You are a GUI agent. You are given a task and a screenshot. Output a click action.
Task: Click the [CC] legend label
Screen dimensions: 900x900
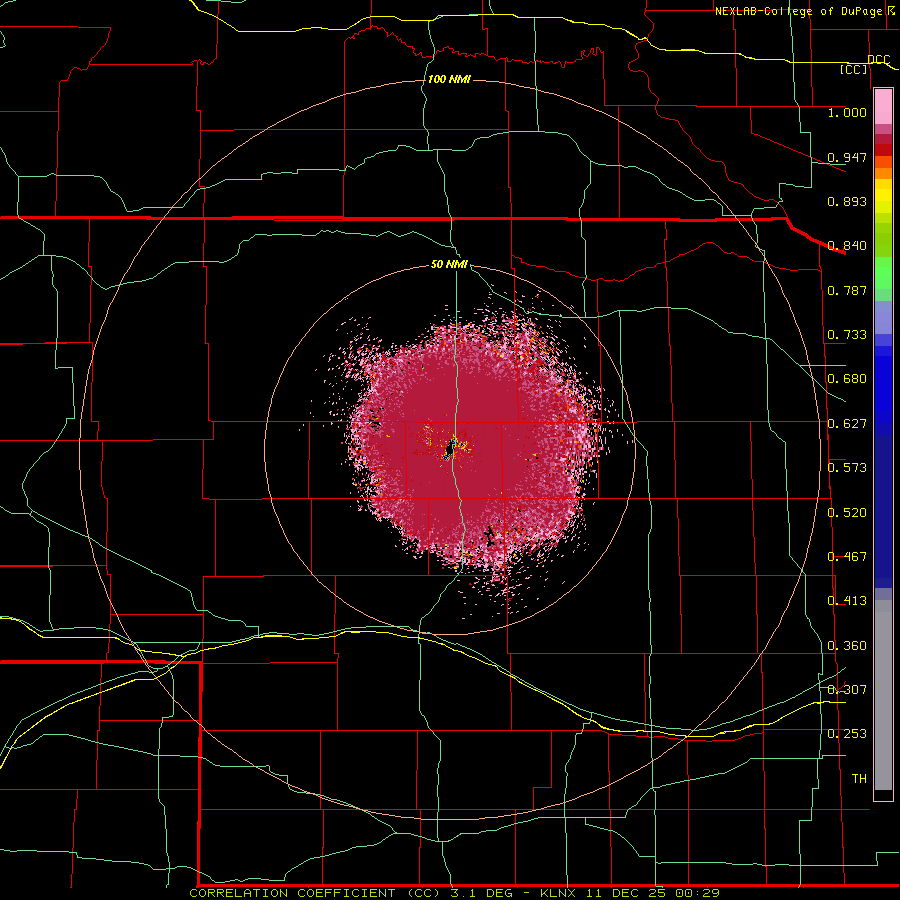853,70
